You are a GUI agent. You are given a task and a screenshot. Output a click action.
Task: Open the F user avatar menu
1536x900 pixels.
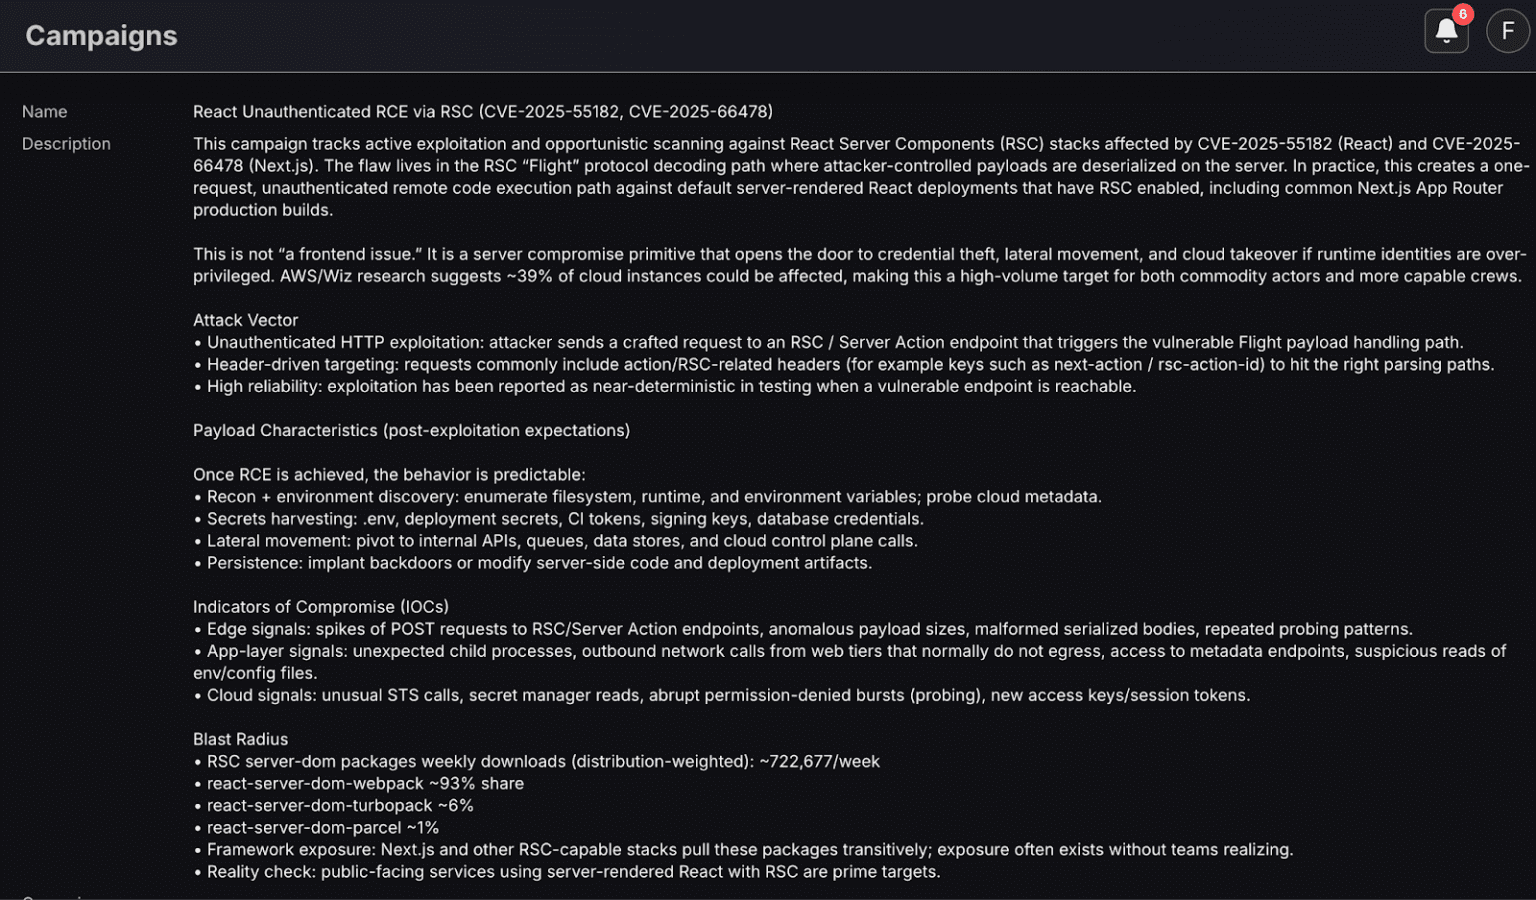pyautogui.click(x=1508, y=31)
